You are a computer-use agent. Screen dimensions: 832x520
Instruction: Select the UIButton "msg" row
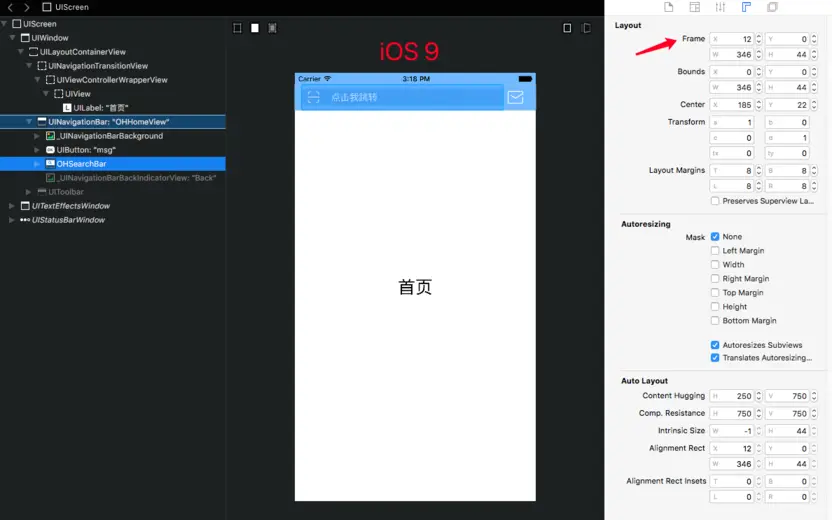coord(112,150)
